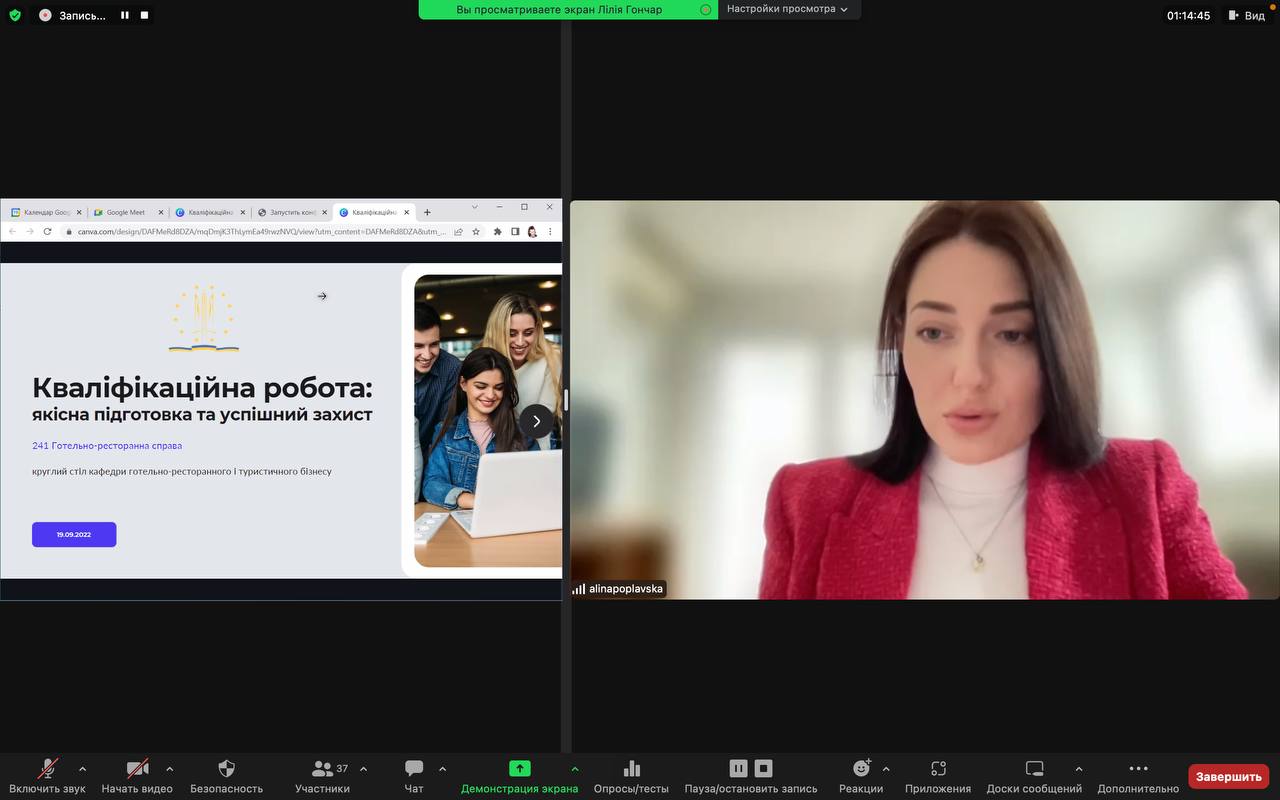Image resolution: width=1280 pixels, height=800 pixels.
Task: Click the green Демонстрация экрана button
Action: (x=519, y=776)
